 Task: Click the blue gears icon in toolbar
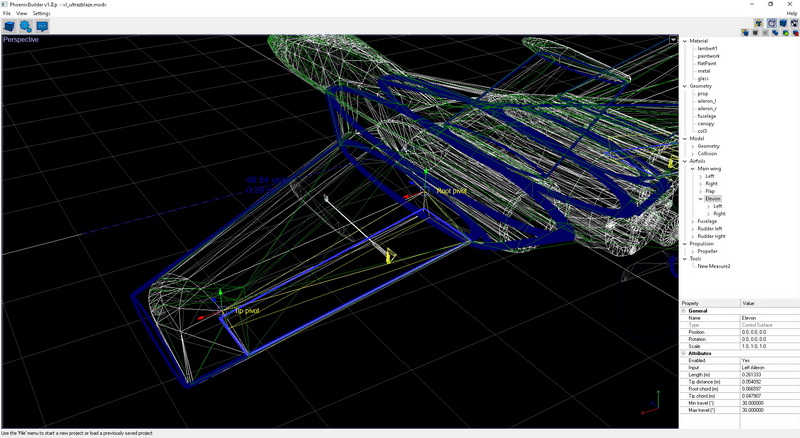pyautogui.click(x=26, y=26)
